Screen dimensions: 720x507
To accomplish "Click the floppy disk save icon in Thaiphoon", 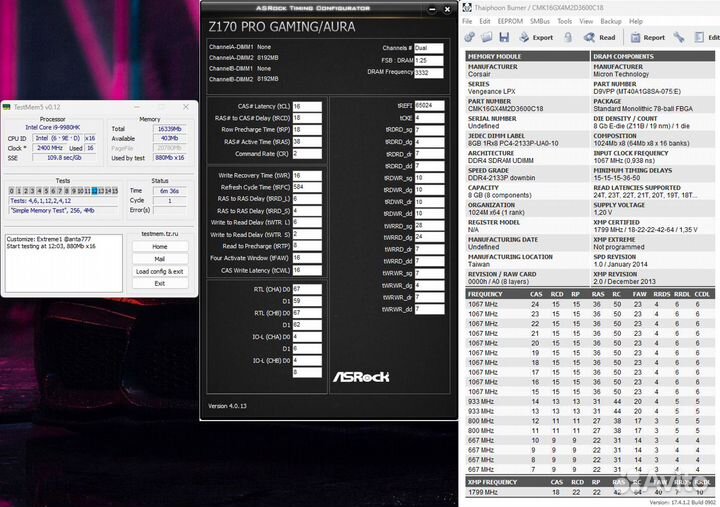I will pos(504,37).
